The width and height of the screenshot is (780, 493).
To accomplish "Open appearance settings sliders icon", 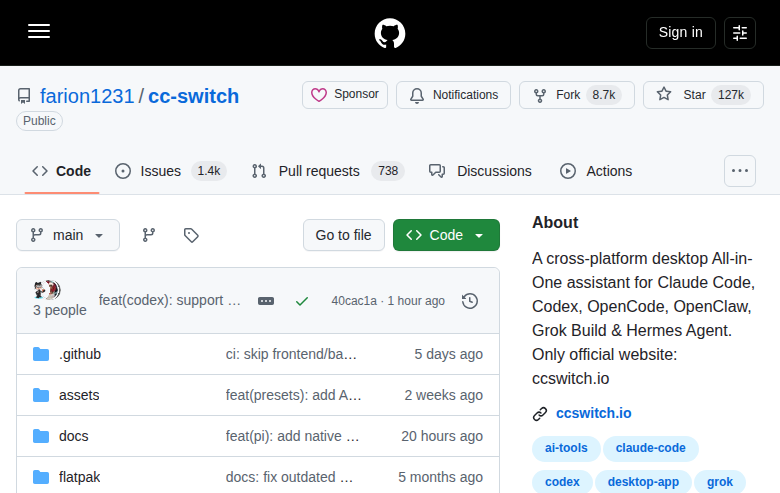I will coord(740,33).
